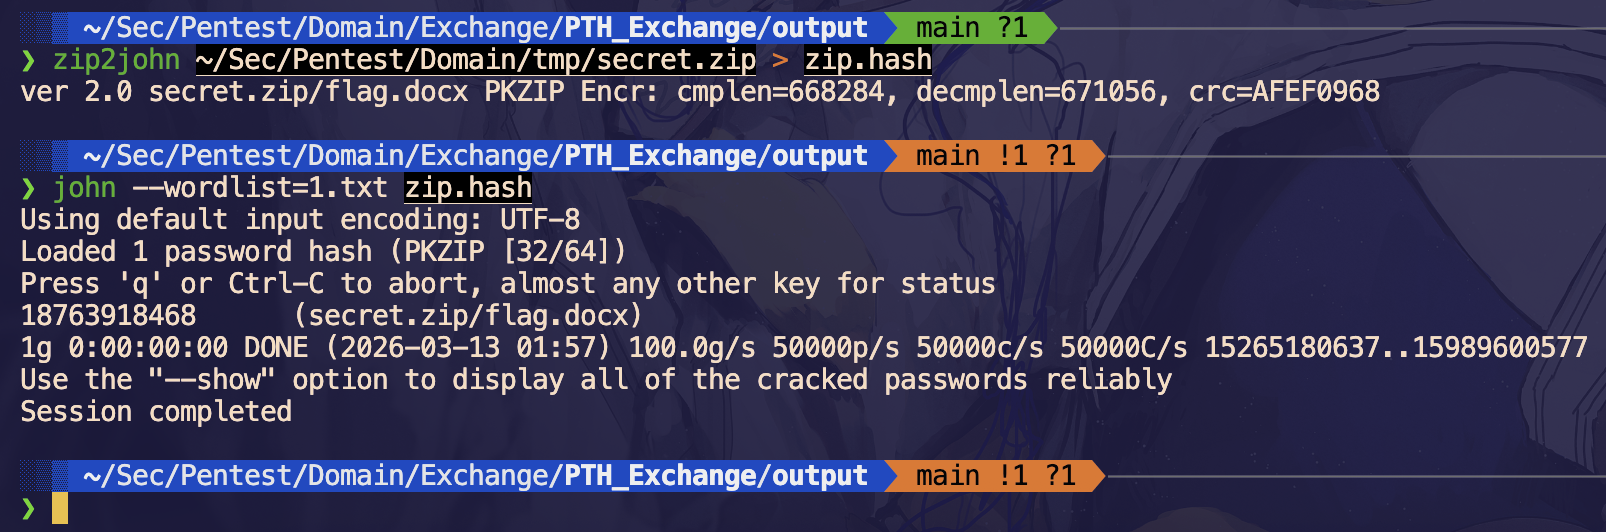Click the underlined secret.zip file path
The height and width of the screenshot is (532, 1606).
tap(475, 60)
